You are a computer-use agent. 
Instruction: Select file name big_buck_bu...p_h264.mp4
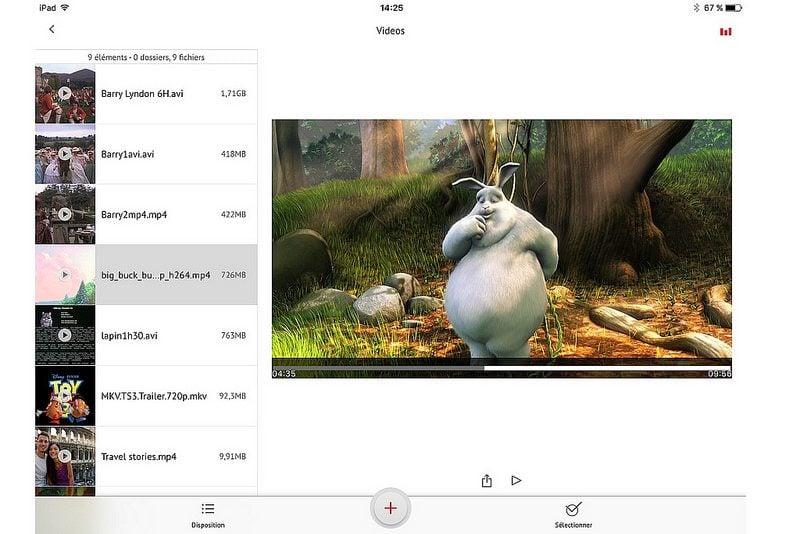pos(156,275)
